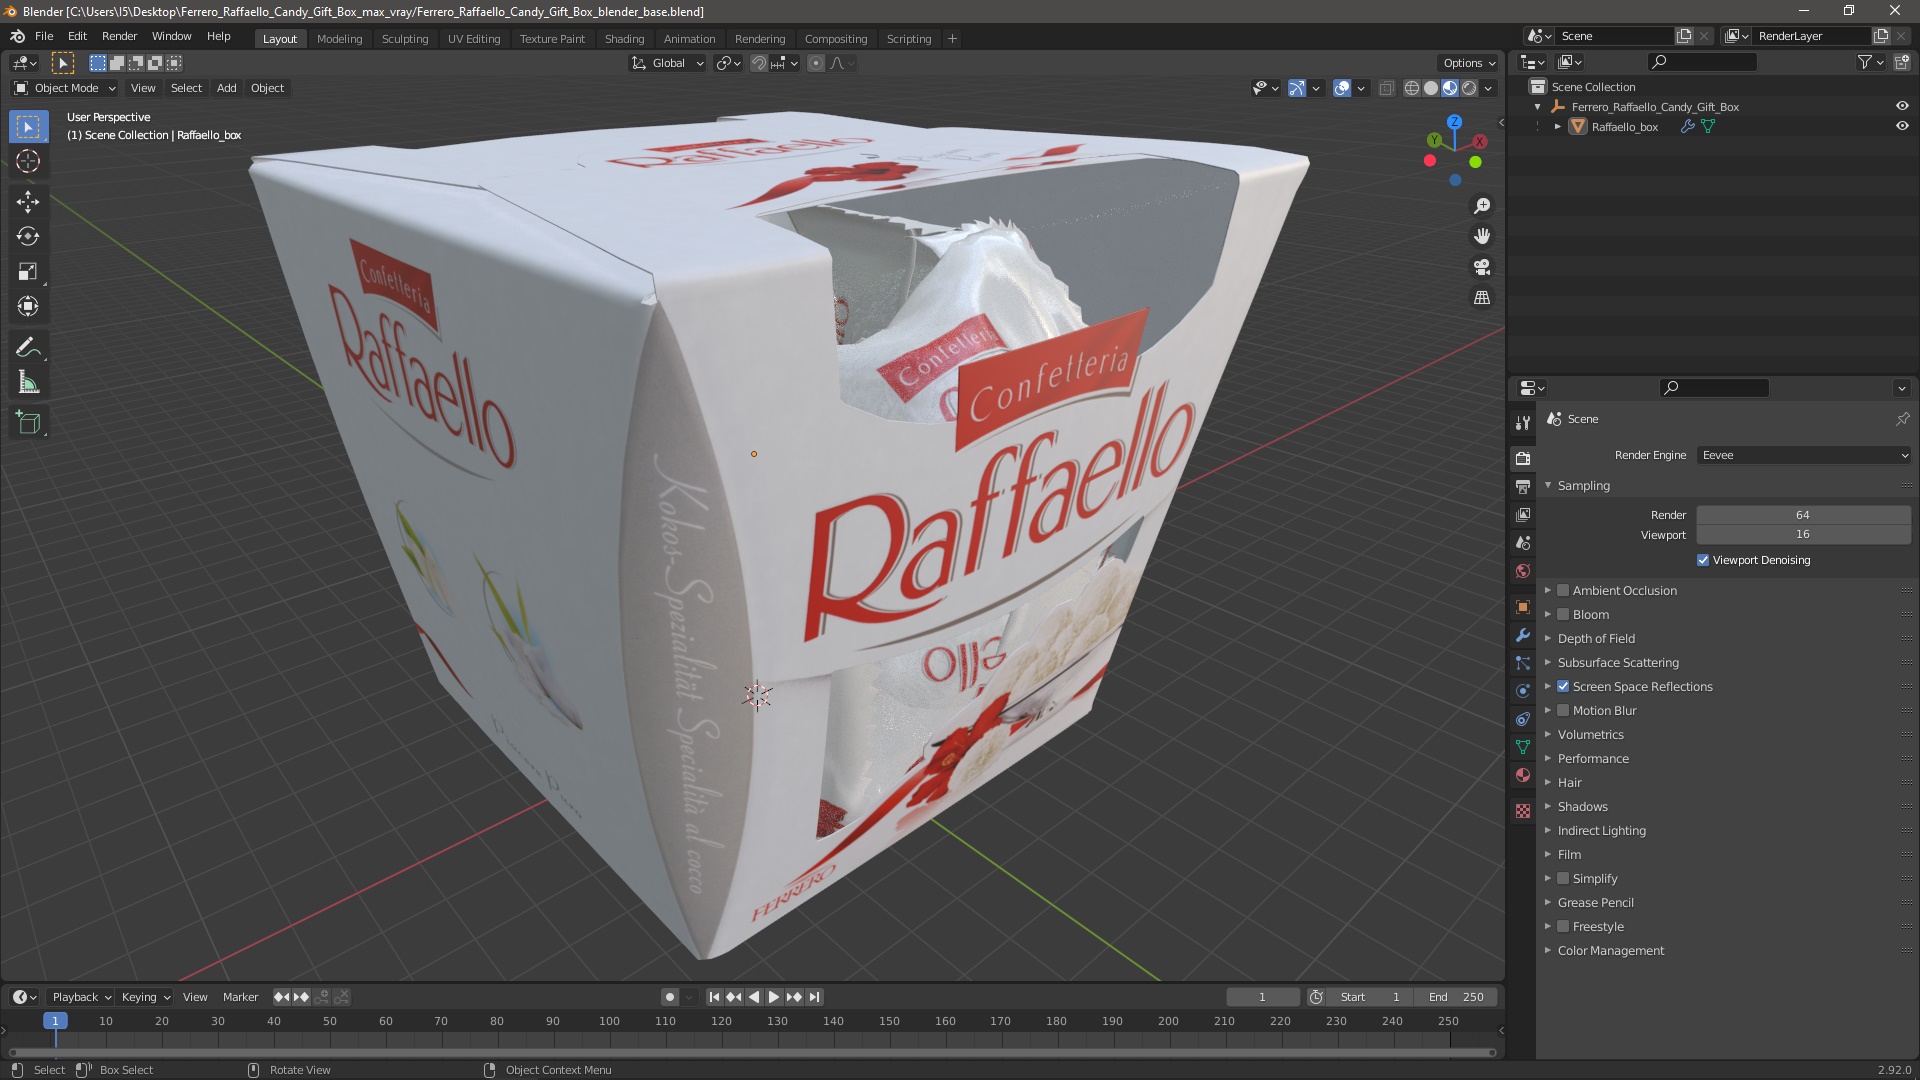The image size is (1920, 1080).
Task: Expand the Color Management panel
Action: pos(1611,950)
